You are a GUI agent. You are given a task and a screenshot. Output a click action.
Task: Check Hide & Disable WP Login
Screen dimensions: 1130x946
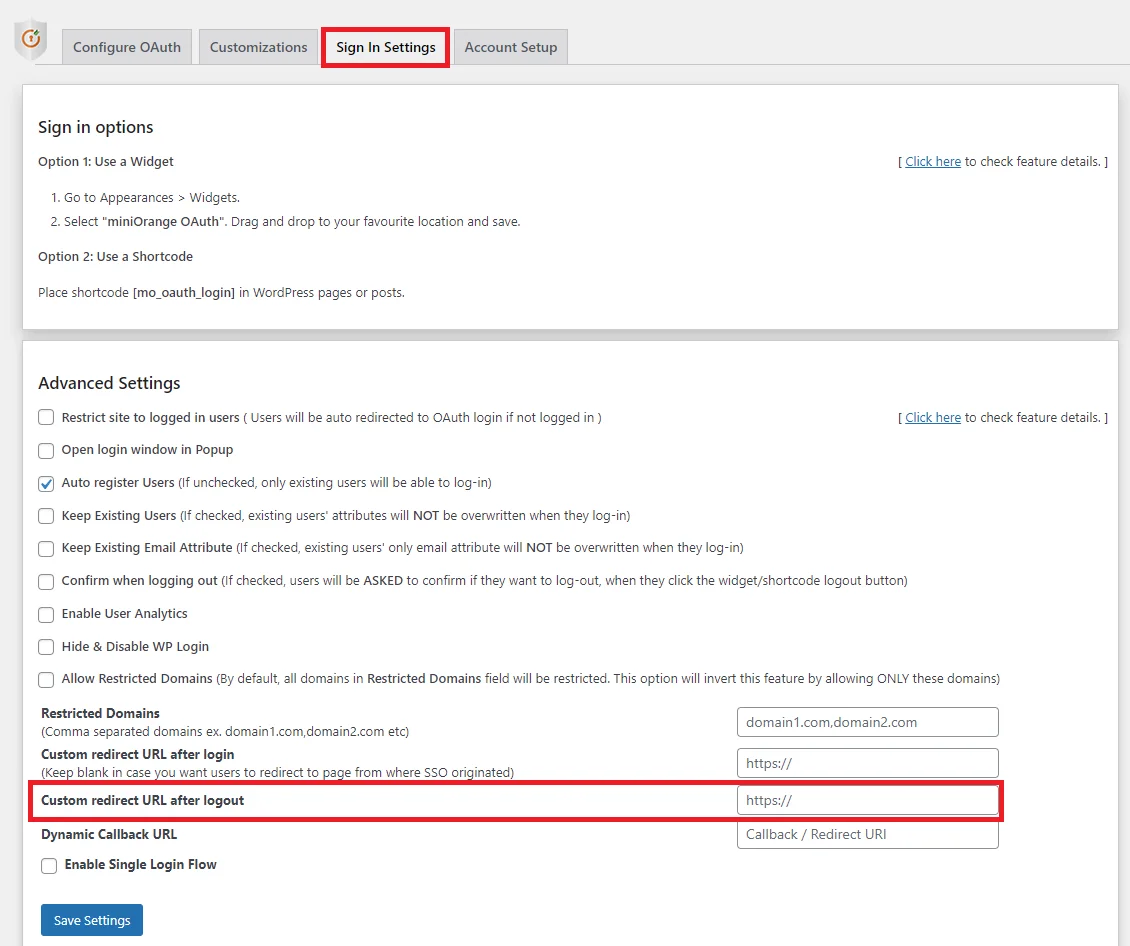pyautogui.click(x=45, y=647)
